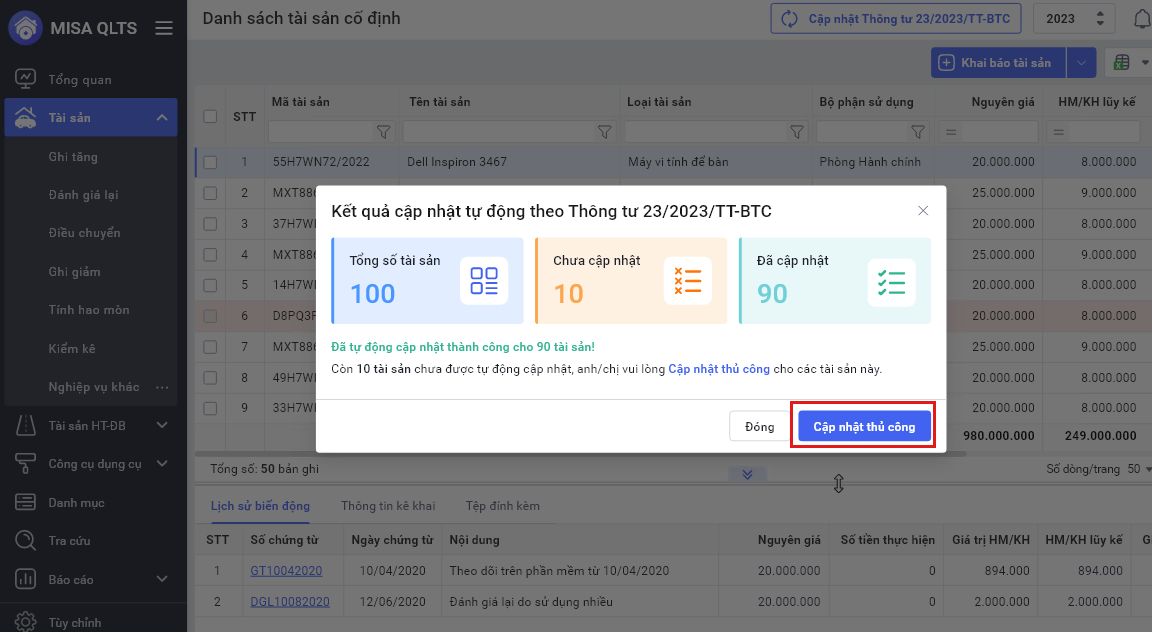Switch to the Thông tin kê khai tab
Image resolution: width=1152 pixels, height=632 pixels.
tap(388, 506)
